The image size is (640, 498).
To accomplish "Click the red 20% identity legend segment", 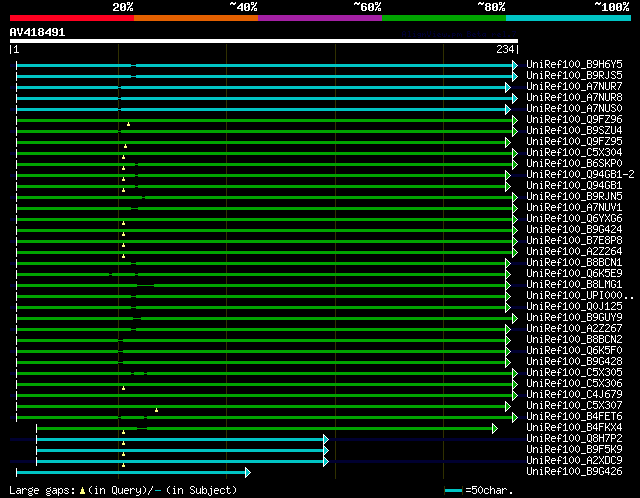I will [x=72, y=18].
